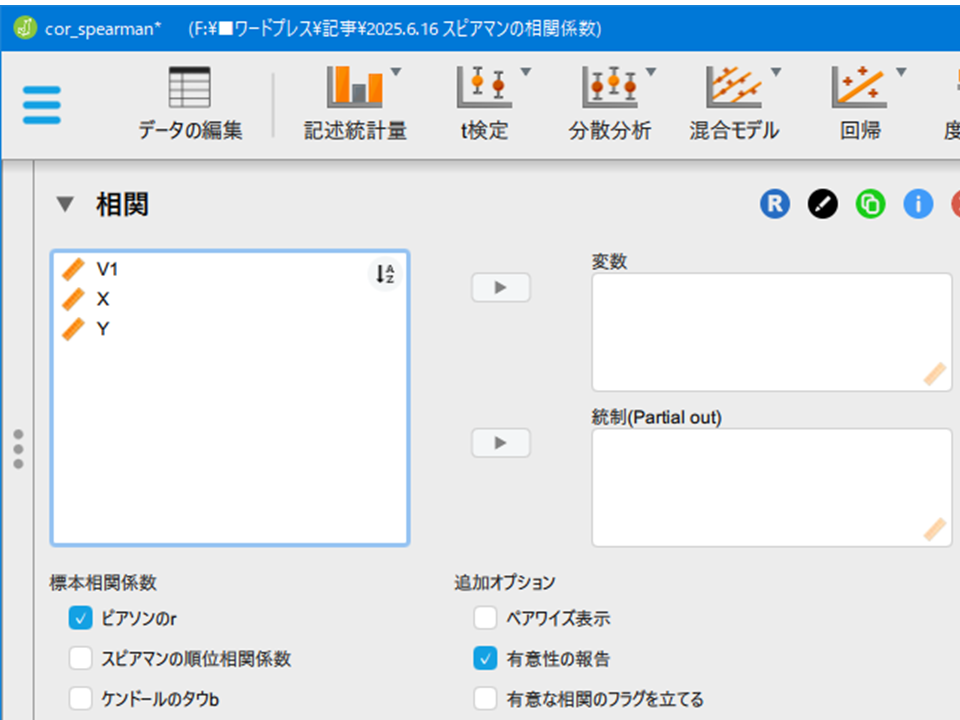960x720 pixels.
Task: Click the three-dot panel resize handle
Action: (x=18, y=449)
